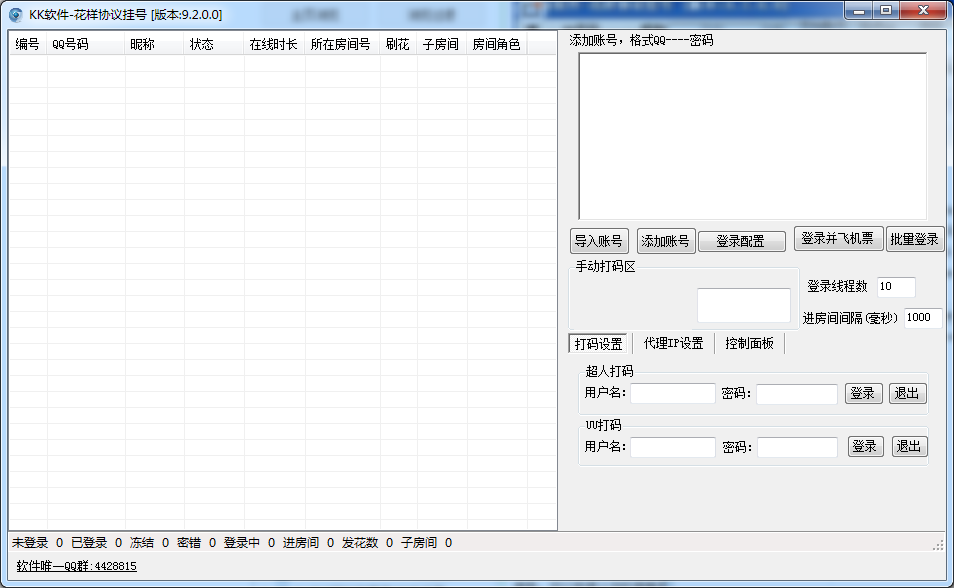Open the 软件唯一QQ群 link

[x=77, y=566]
